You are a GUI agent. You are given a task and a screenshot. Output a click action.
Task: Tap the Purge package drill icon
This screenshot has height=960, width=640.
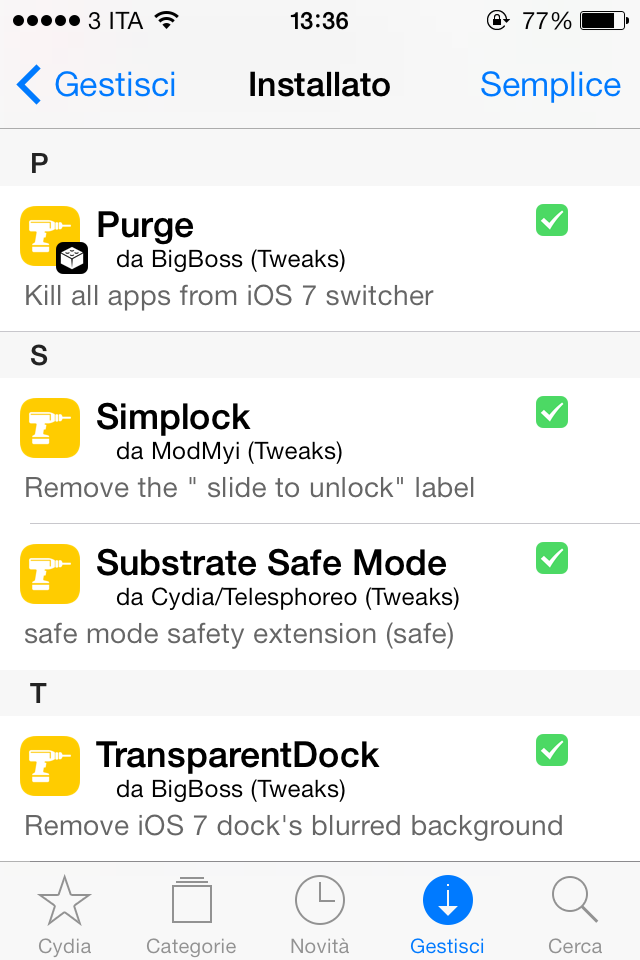[x=50, y=236]
